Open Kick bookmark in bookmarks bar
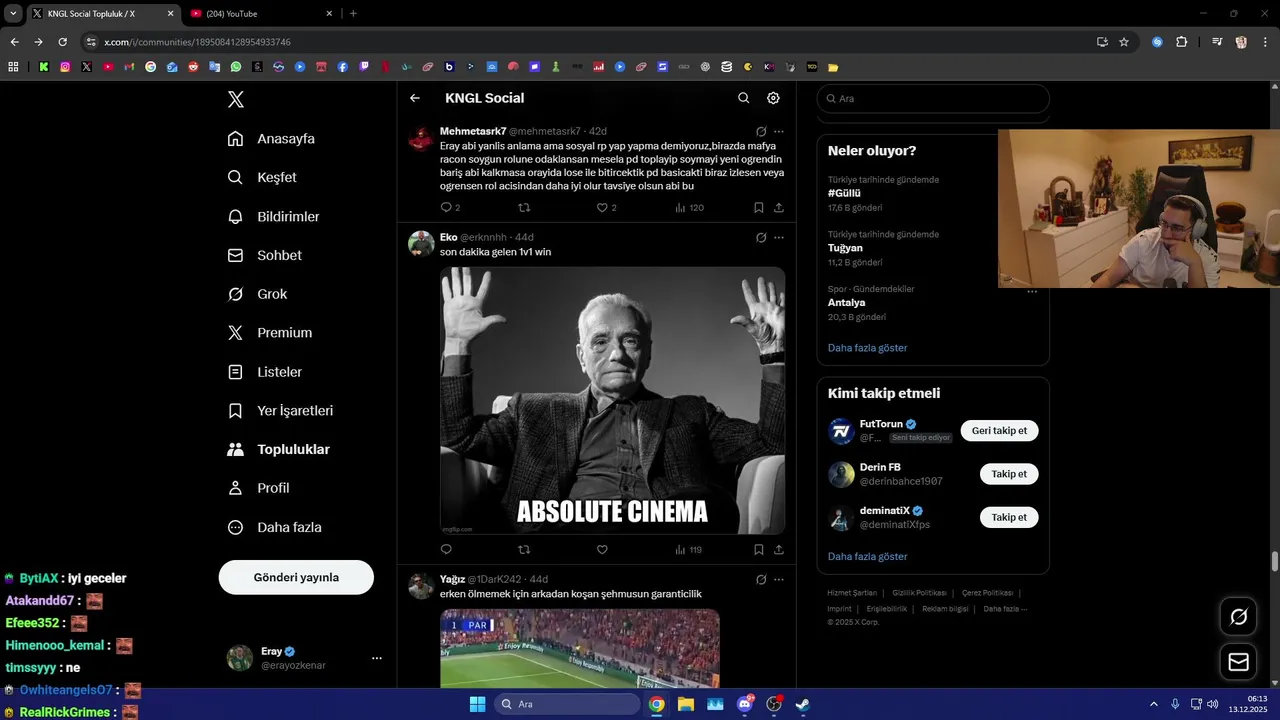1280x720 pixels. (44, 67)
